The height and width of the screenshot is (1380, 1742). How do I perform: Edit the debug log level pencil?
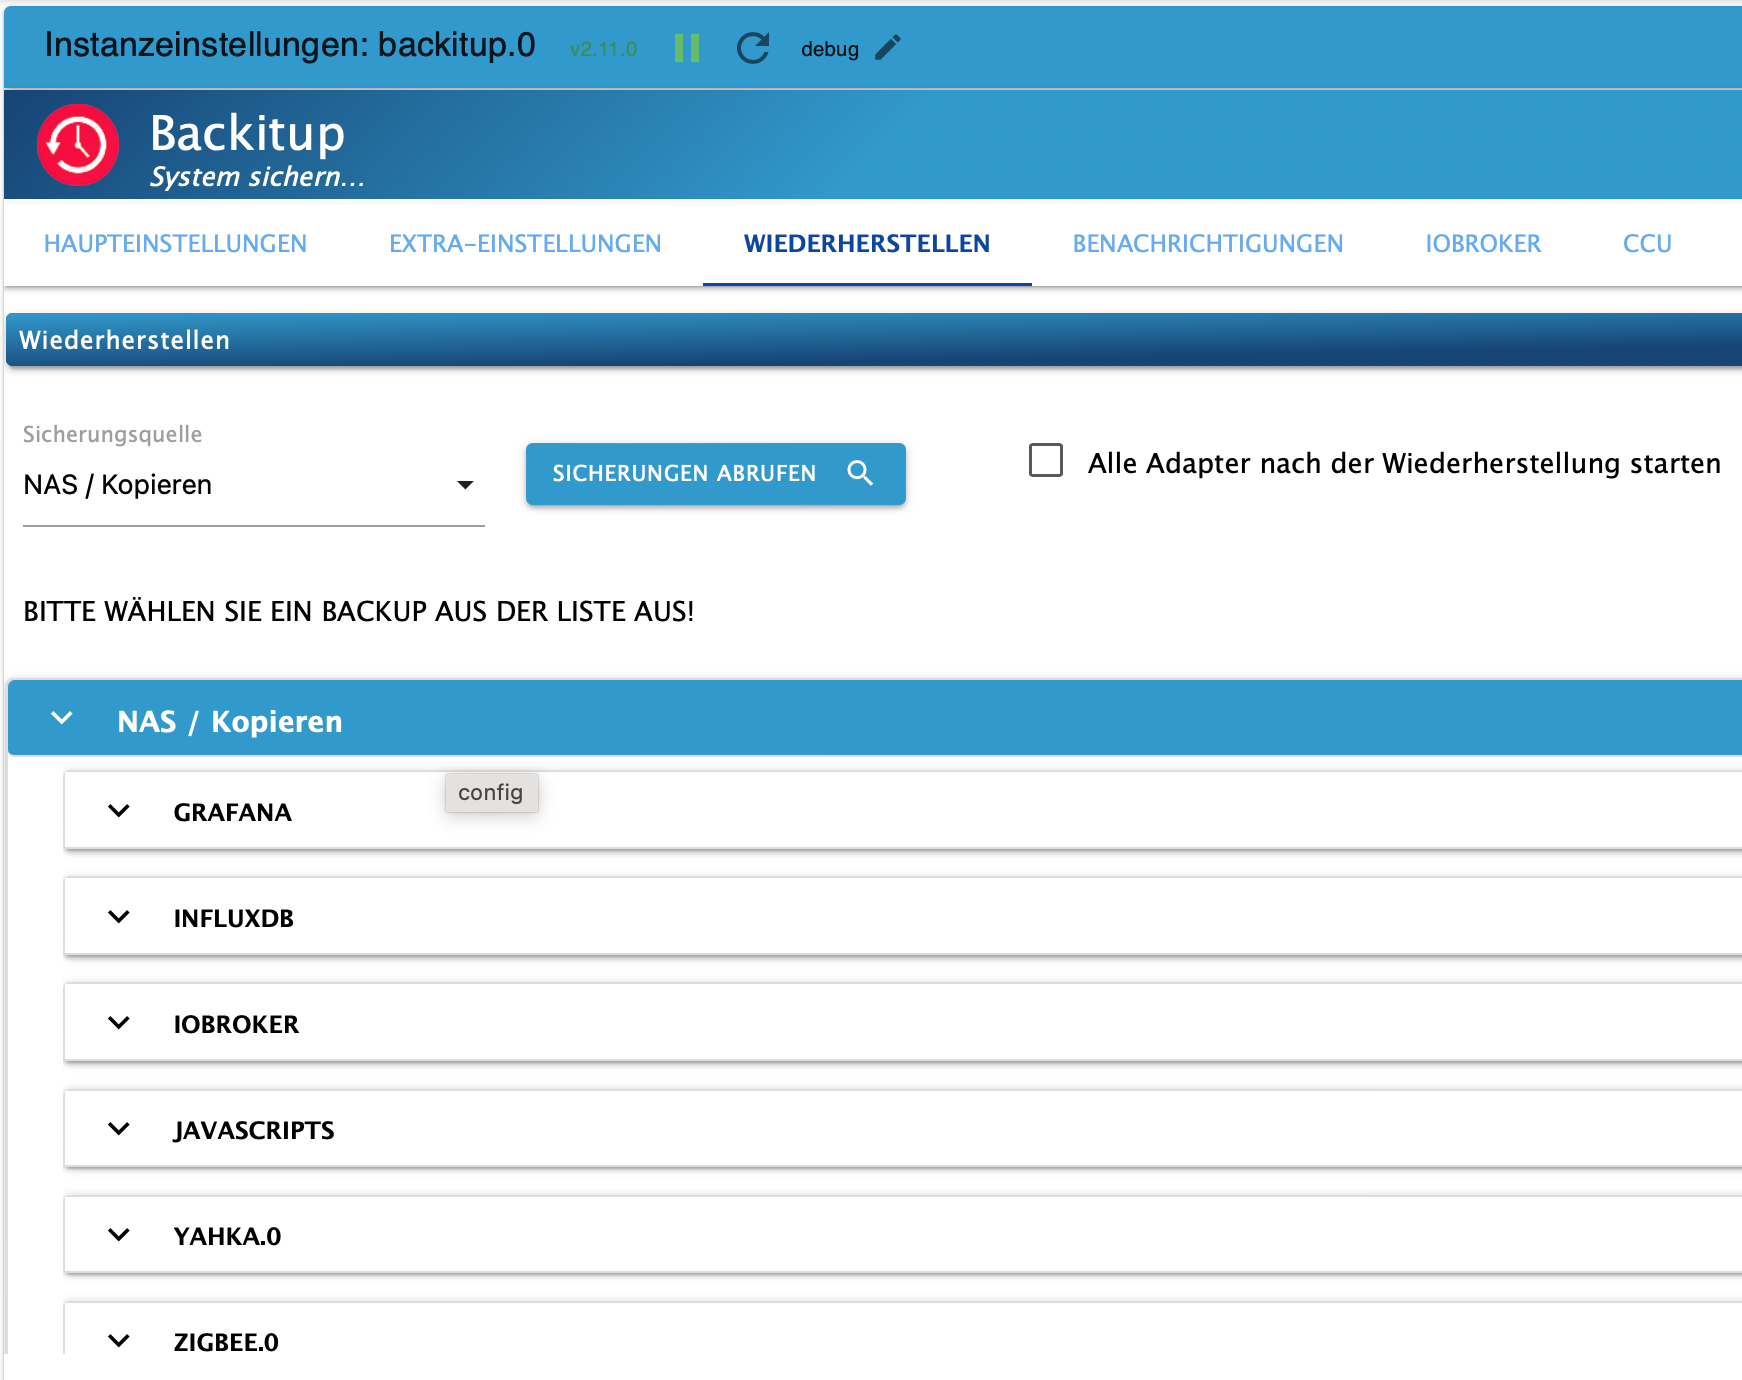[888, 48]
